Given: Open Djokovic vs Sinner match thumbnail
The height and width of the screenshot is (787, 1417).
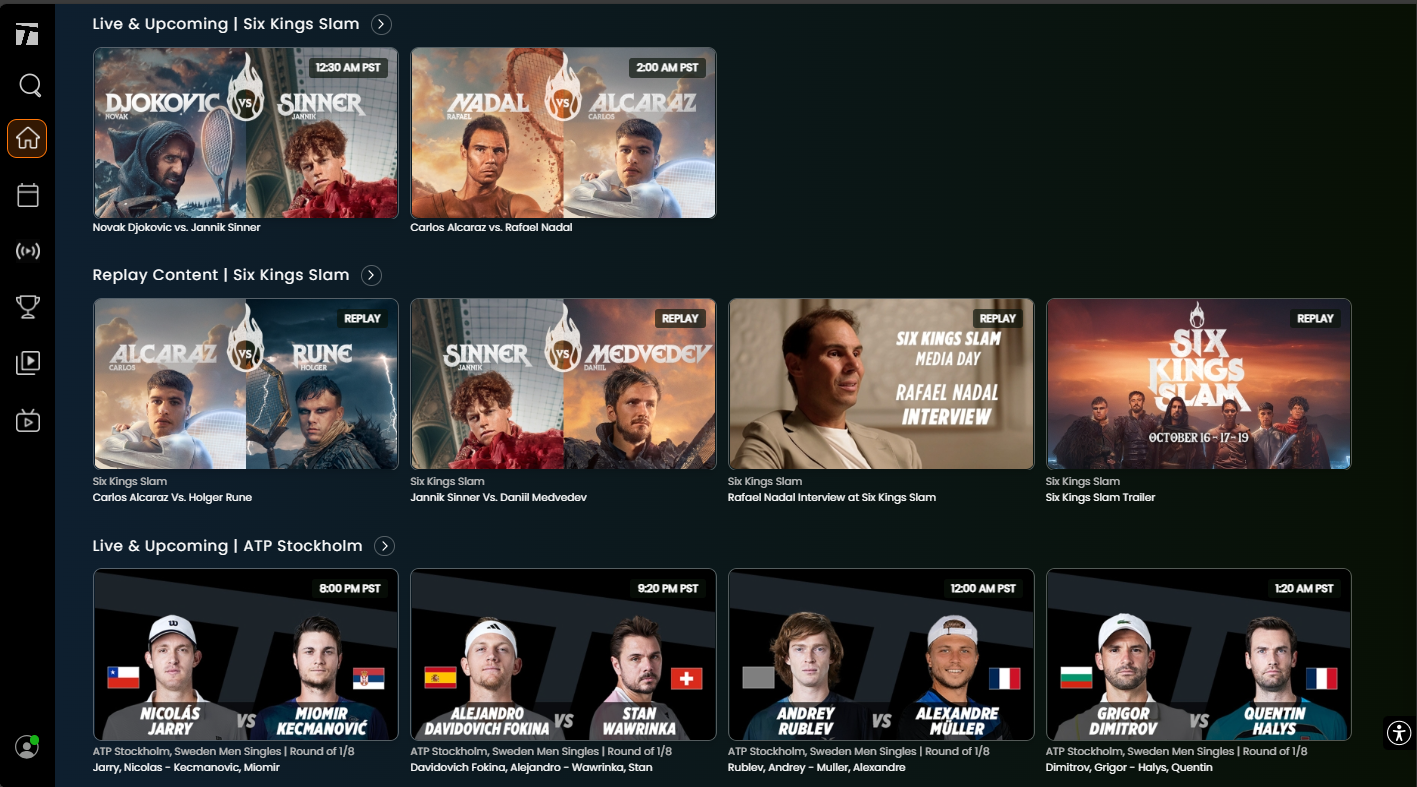Looking at the screenshot, I should (246, 133).
